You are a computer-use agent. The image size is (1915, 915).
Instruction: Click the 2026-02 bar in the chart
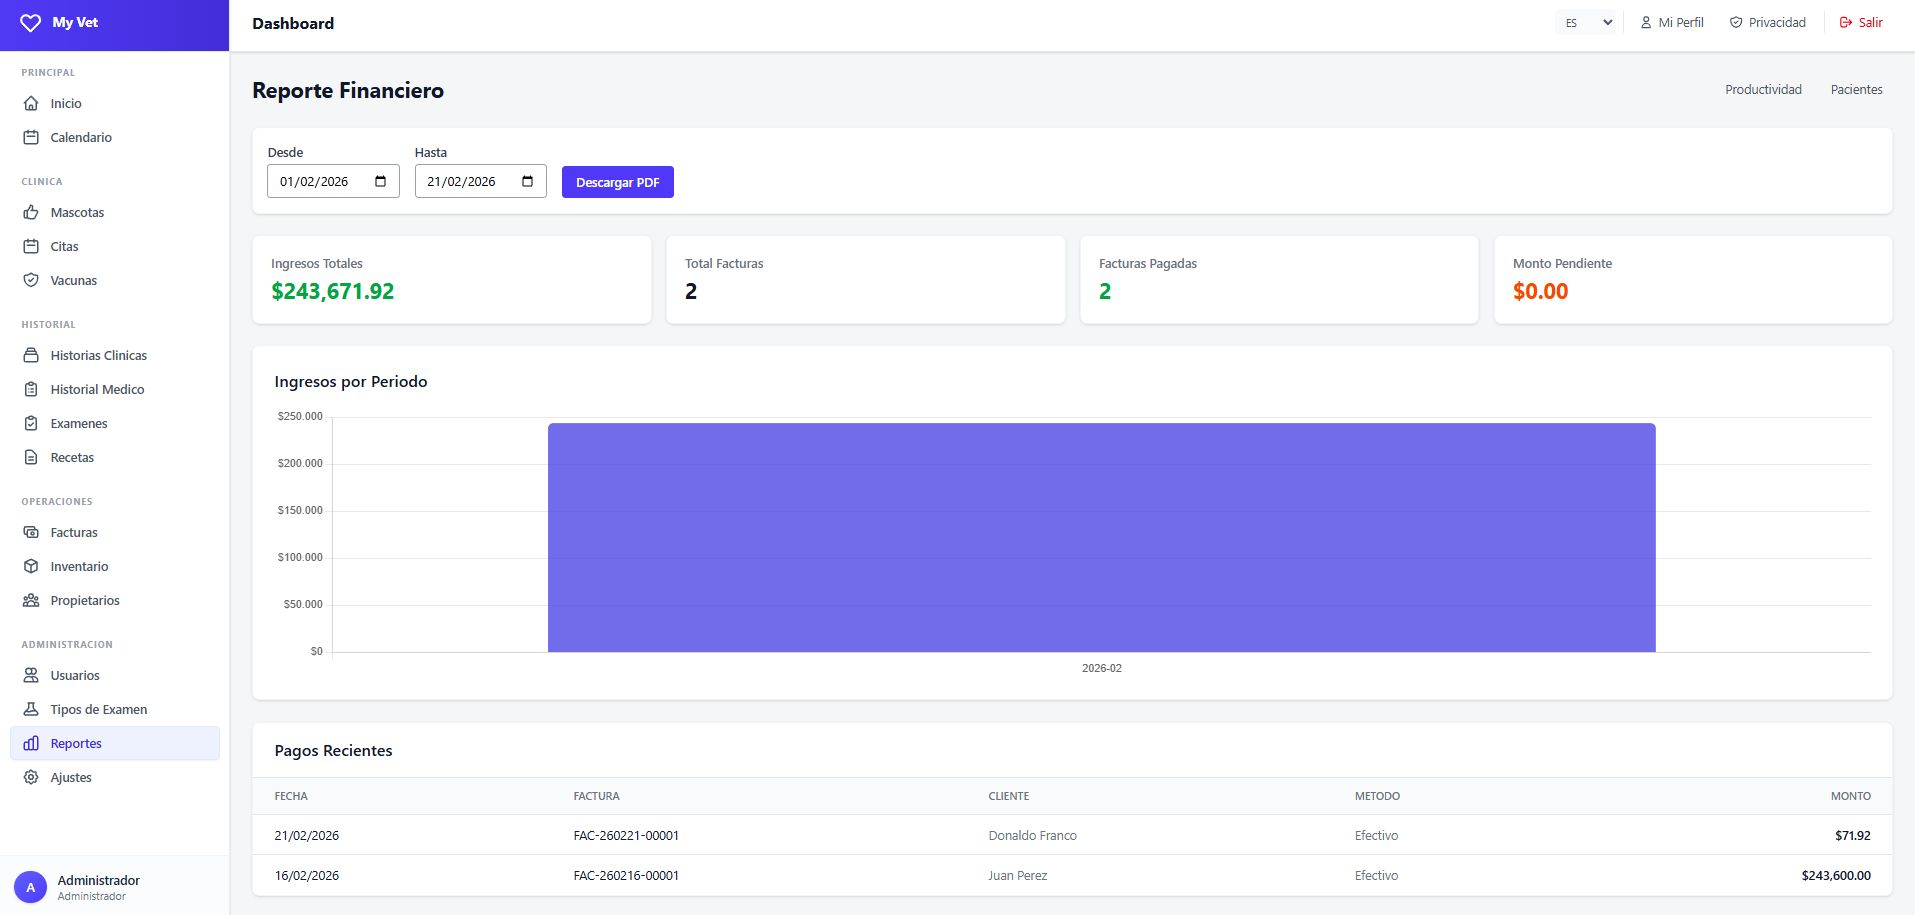pyautogui.click(x=1101, y=537)
